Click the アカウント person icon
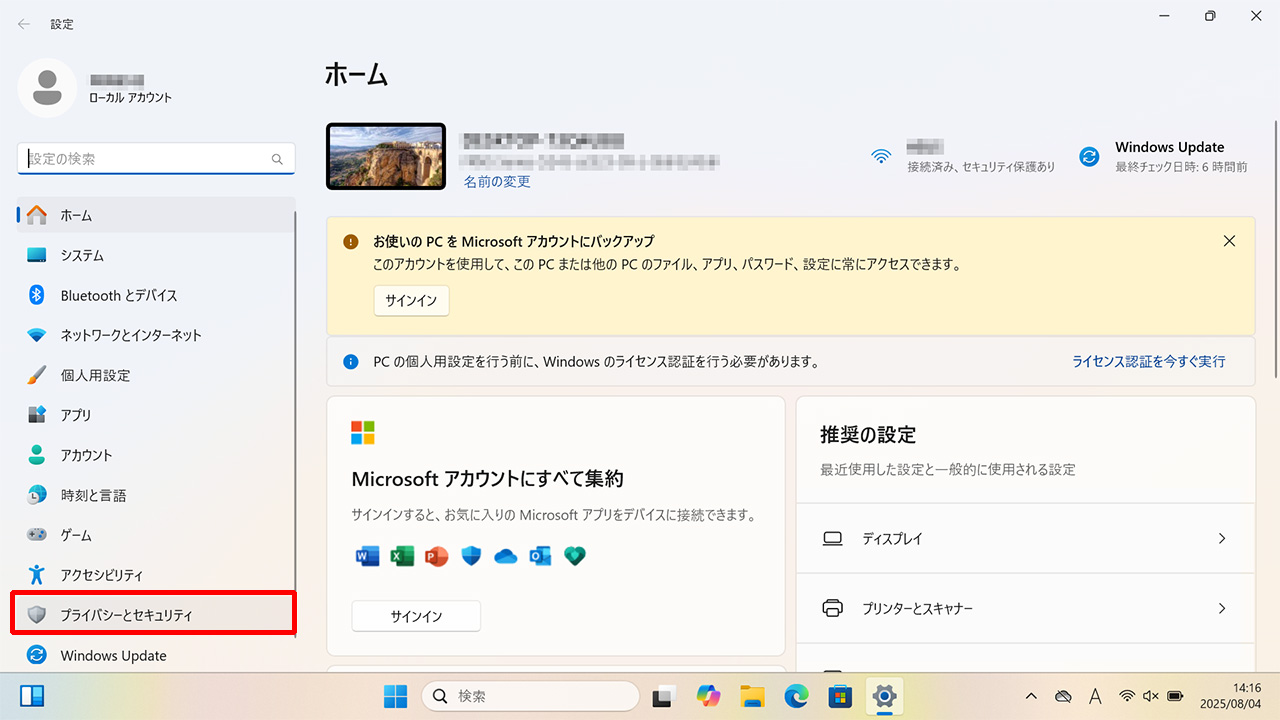1280x720 pixels. pyautogui.click(x=37, y=455)
